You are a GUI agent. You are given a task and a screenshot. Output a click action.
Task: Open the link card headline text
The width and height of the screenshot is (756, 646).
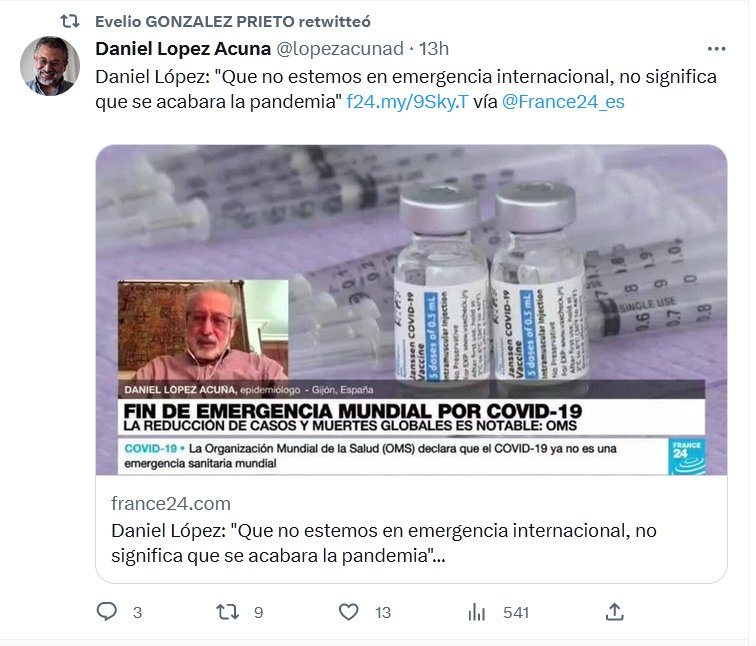[384, 543]
